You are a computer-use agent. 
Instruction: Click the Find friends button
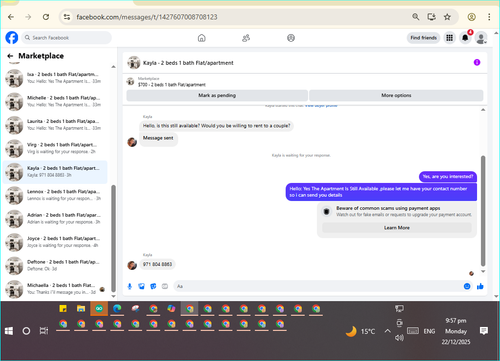(x=423, y=38)
